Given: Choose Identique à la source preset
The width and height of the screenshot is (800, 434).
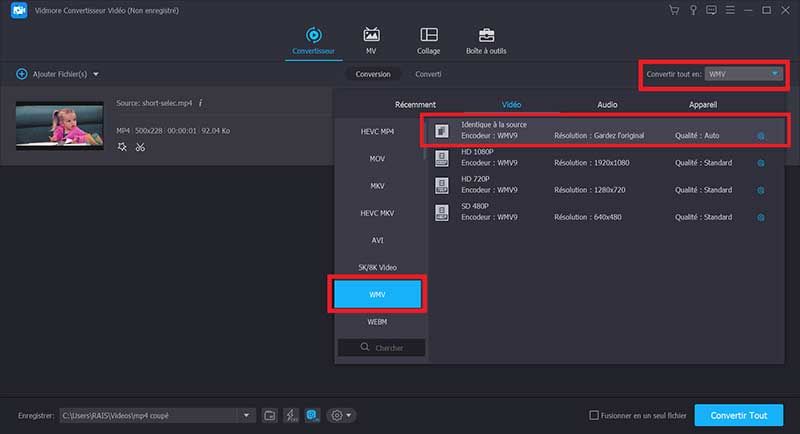Looking at the screenshot, I should [x=605, y=131].
